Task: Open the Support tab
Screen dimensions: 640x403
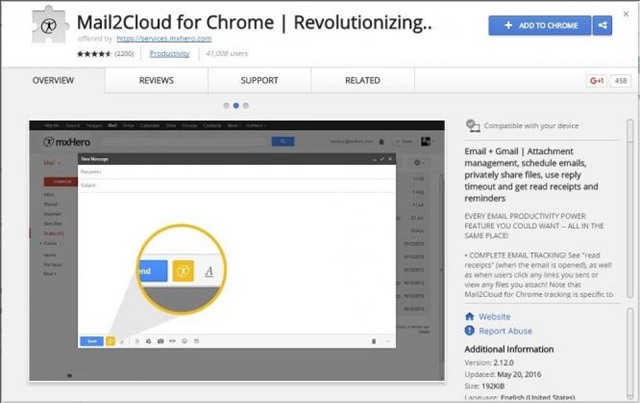Action: click(x=259, y=80)
